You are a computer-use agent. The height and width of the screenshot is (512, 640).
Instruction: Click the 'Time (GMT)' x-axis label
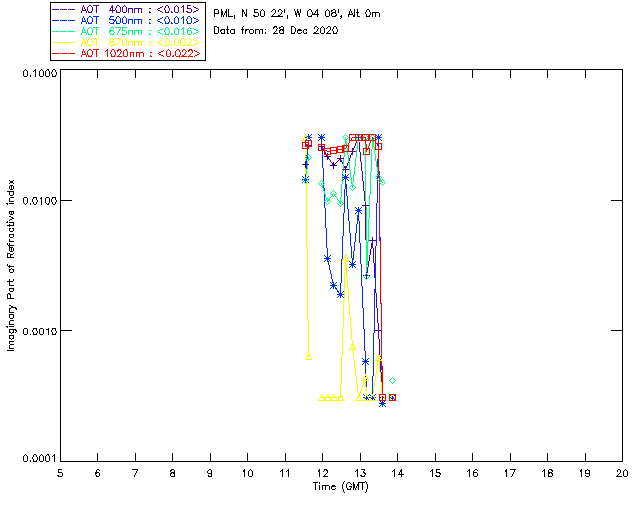coord(340,486)
